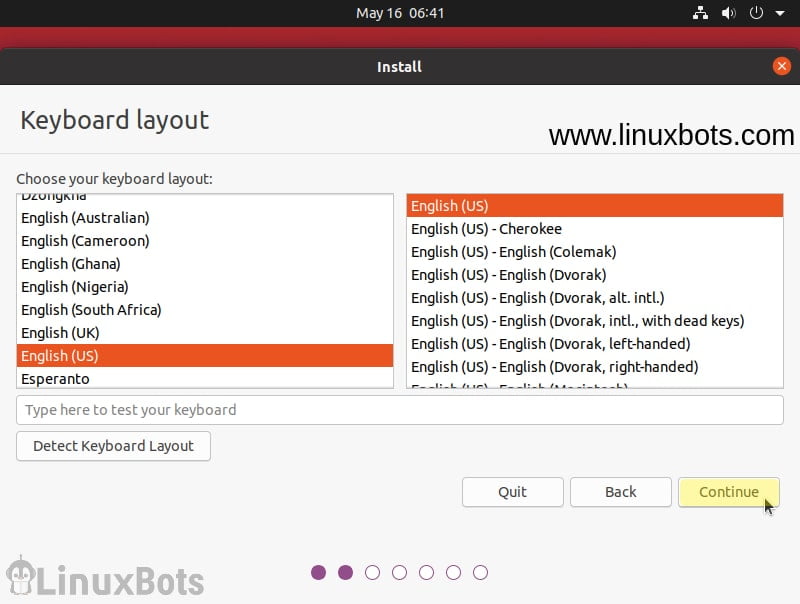Click the clock showing May 16 06:41
800x604 pixels.
pyautogui.click(x=398, y=13)
